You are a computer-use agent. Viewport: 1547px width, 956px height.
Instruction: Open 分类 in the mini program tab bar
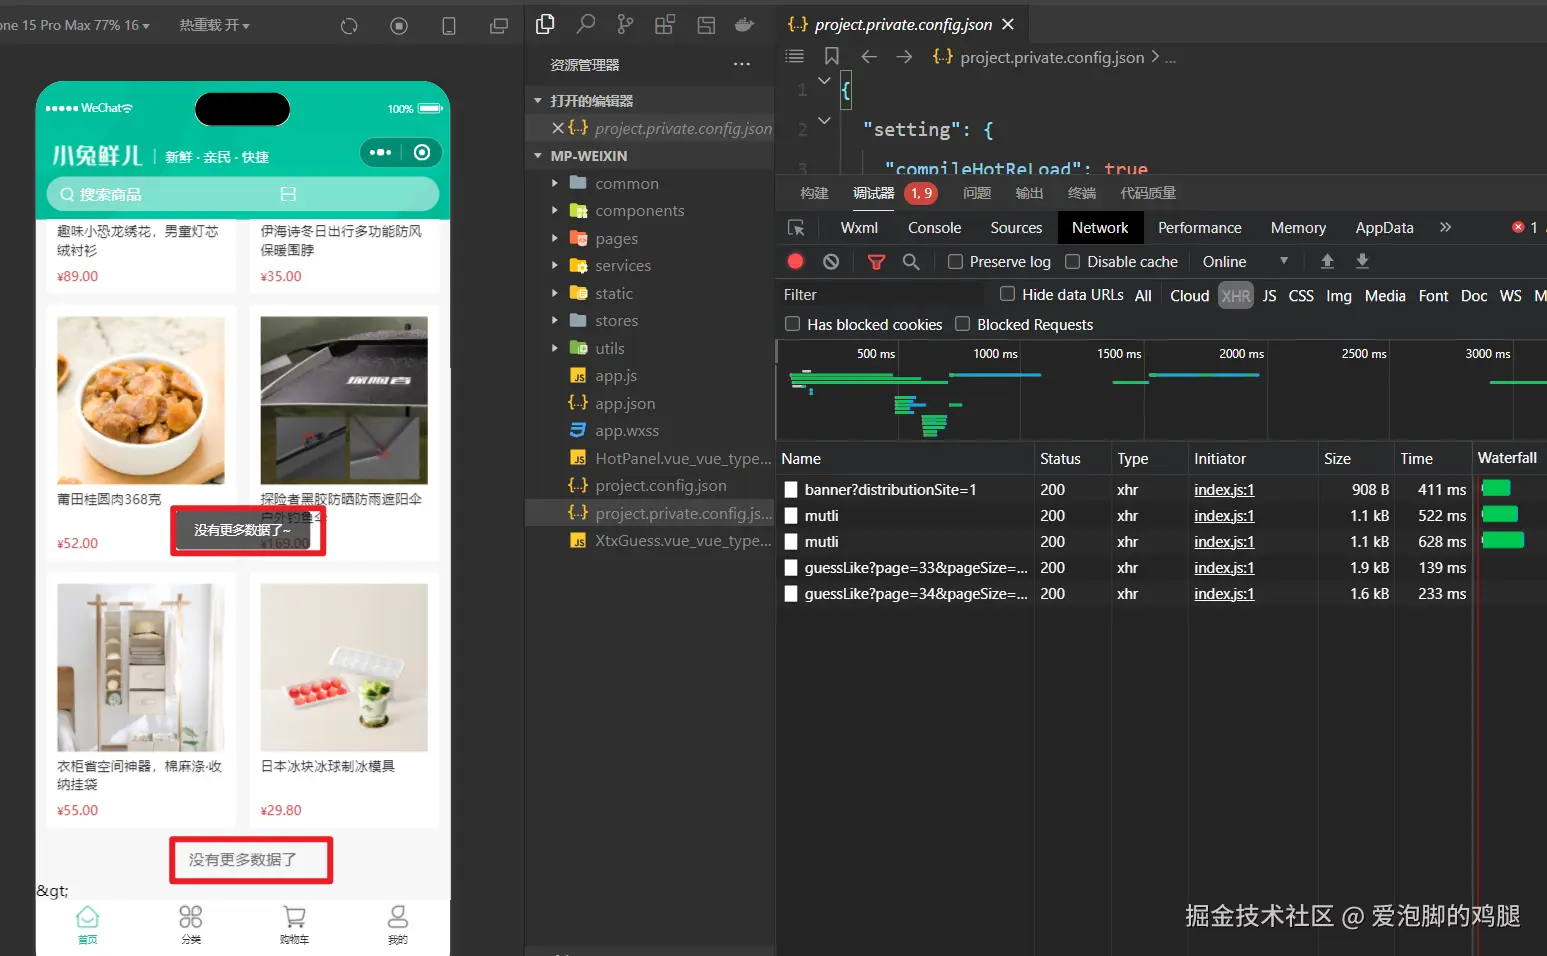(191, 925)
